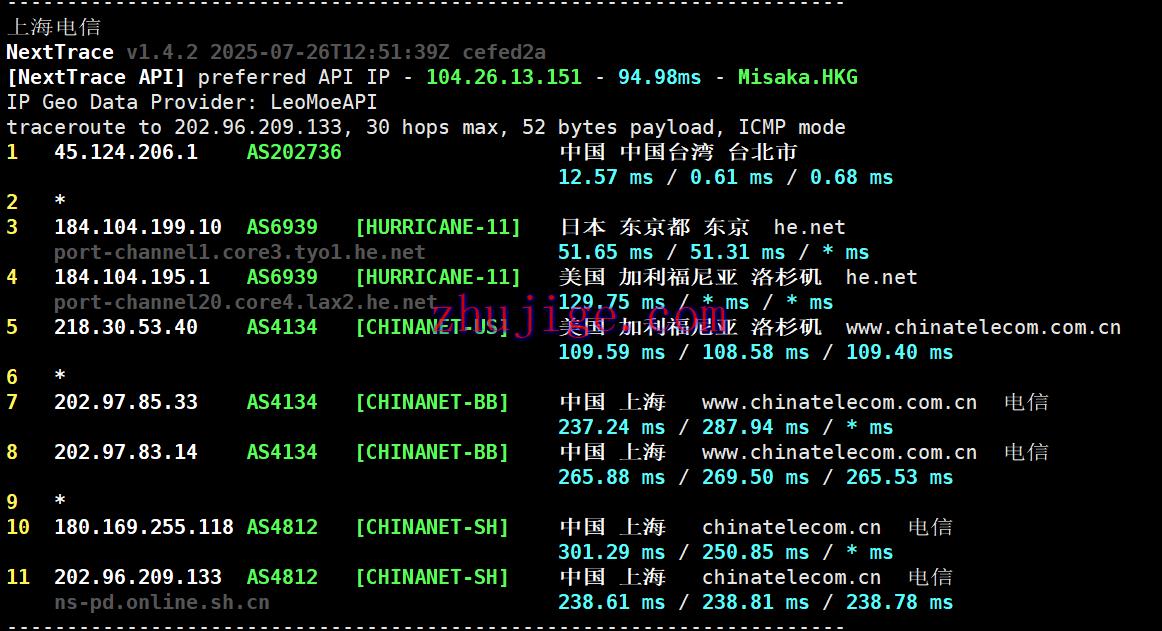Click hostname port-channel20.core4.lax2.he.net
1162x631 pixels.
(x=245, y=302)
